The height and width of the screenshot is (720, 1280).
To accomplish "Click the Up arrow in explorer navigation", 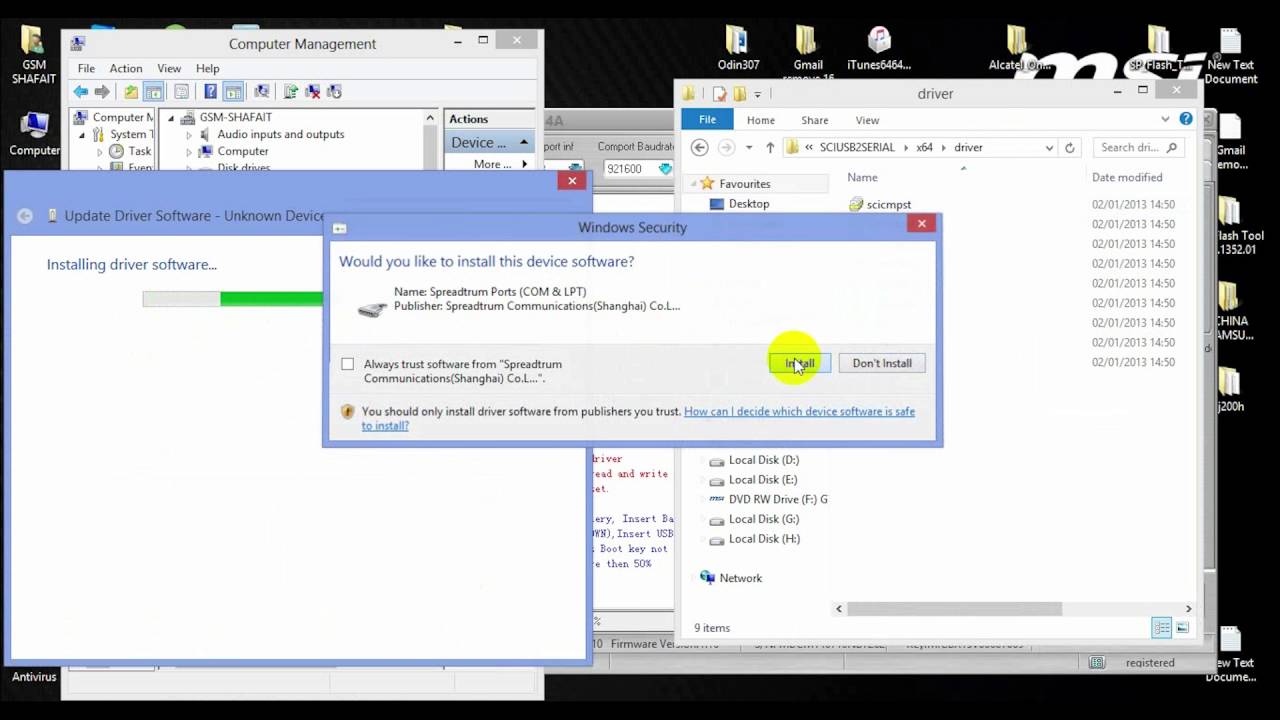I will tap(769, 147).
